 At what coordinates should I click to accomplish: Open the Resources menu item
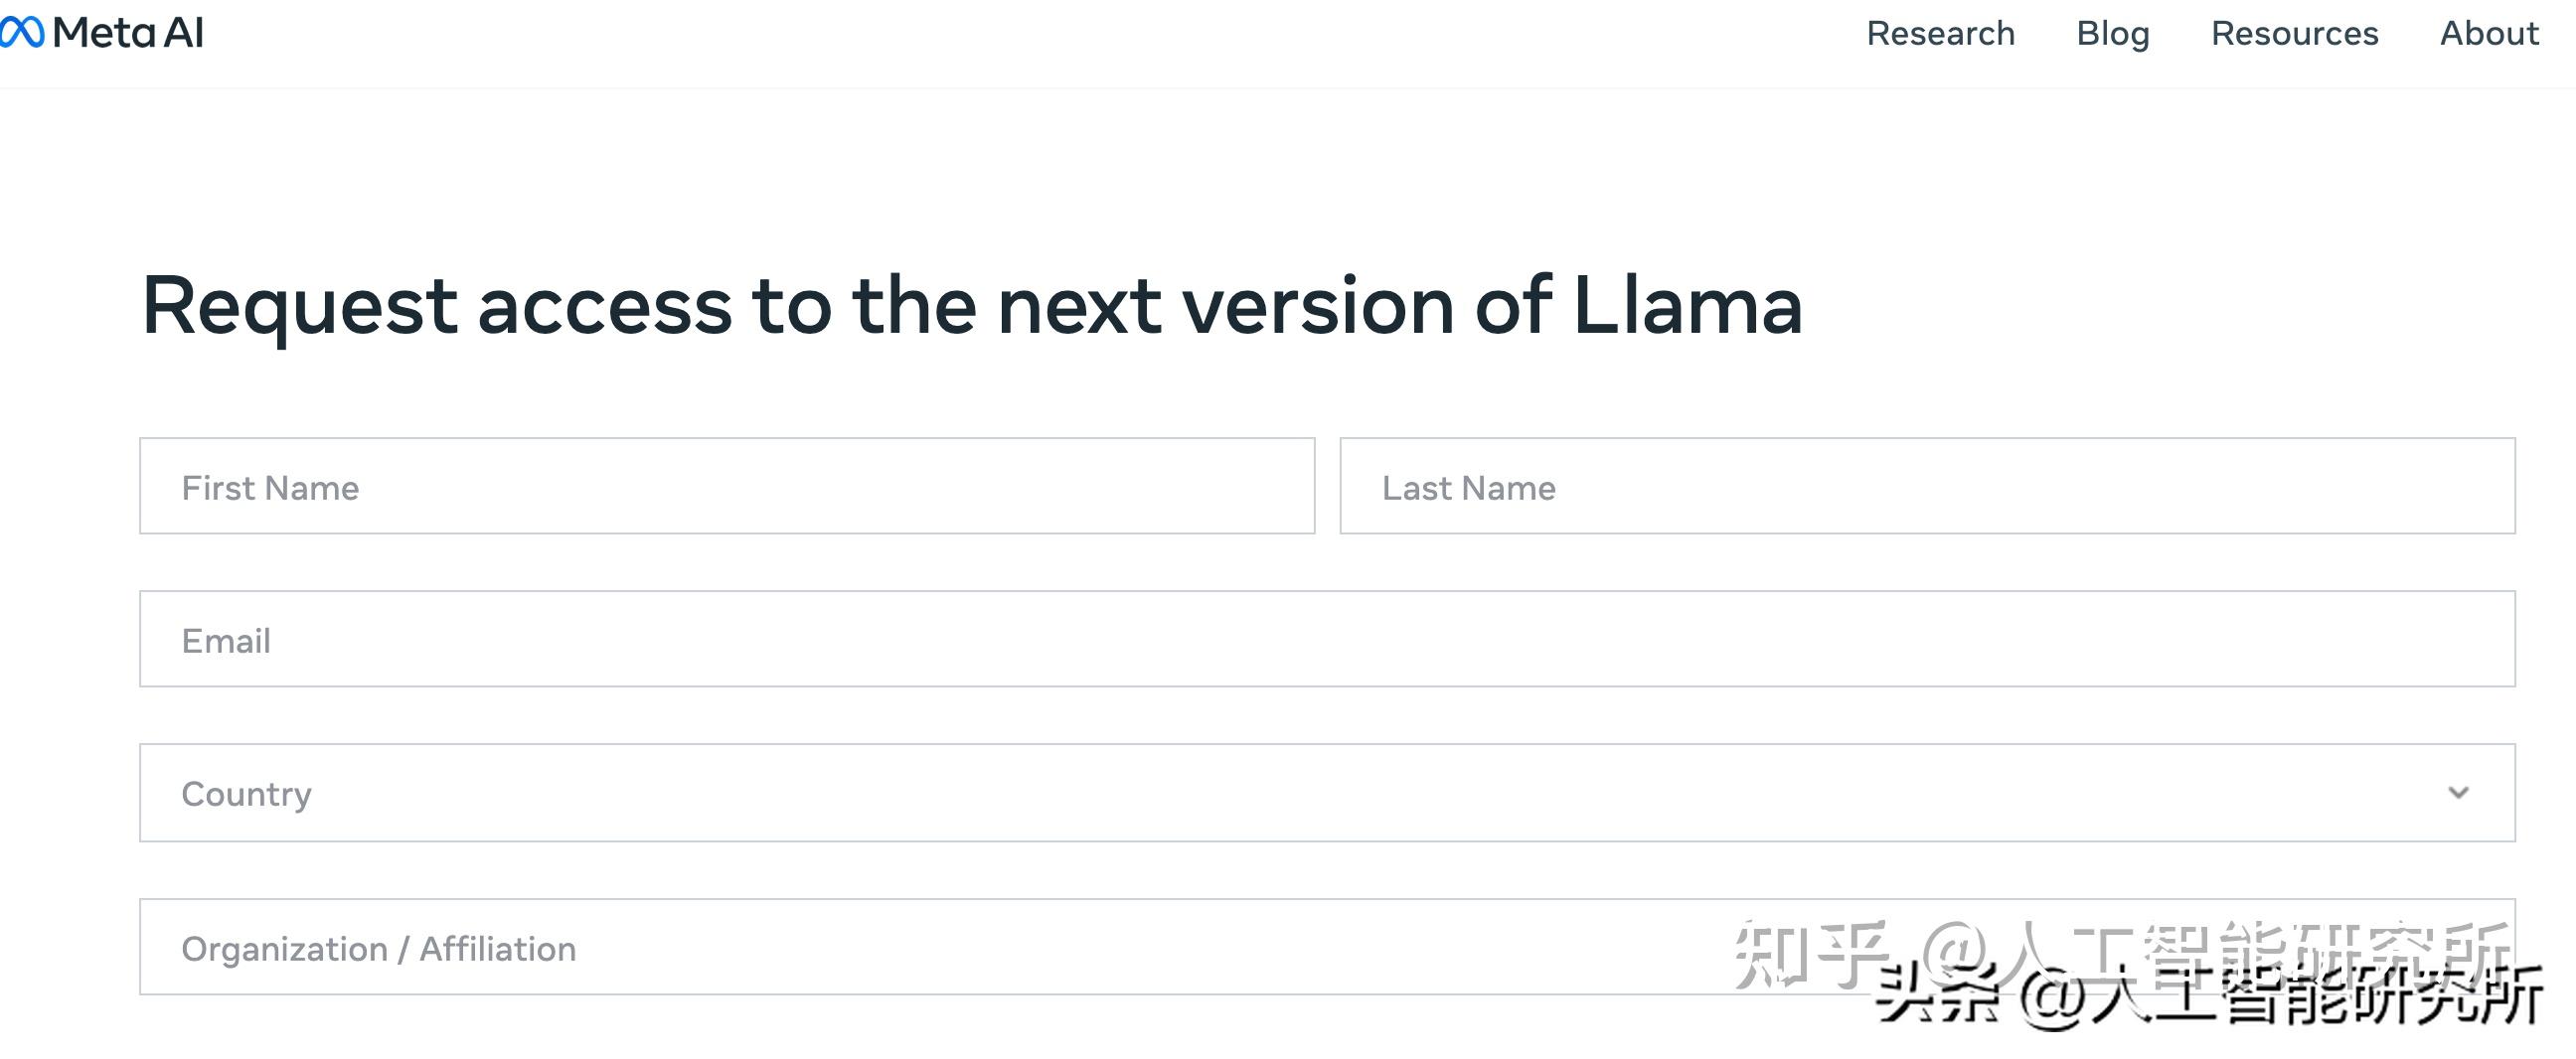(2296, 33)
